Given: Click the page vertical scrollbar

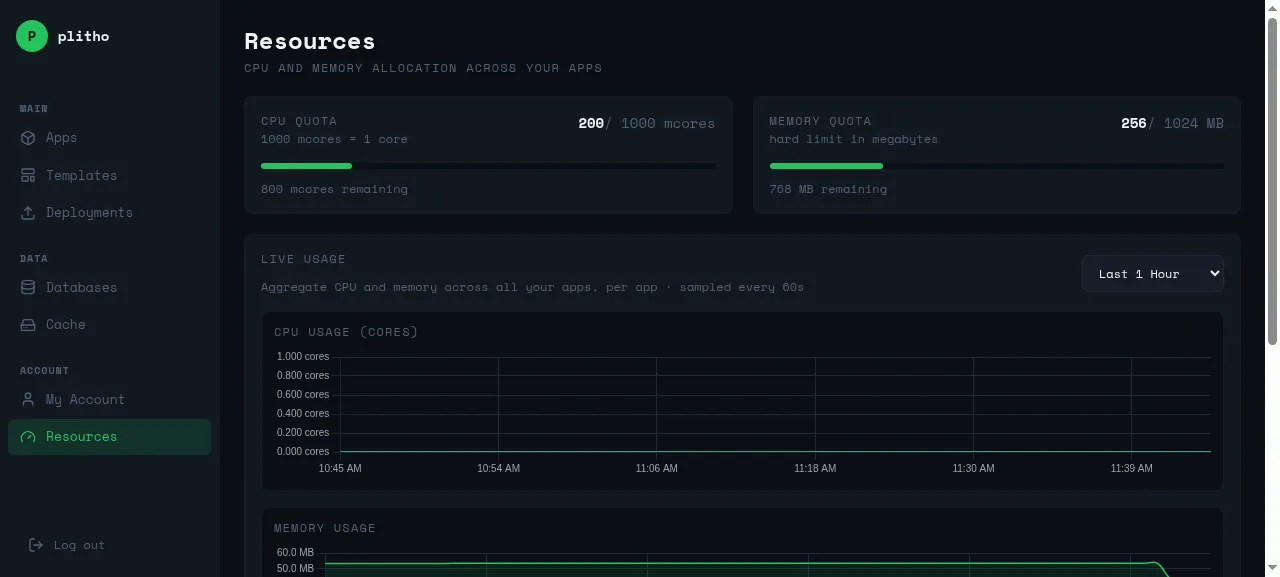Looking at the screenshot, I should 1272,180.
